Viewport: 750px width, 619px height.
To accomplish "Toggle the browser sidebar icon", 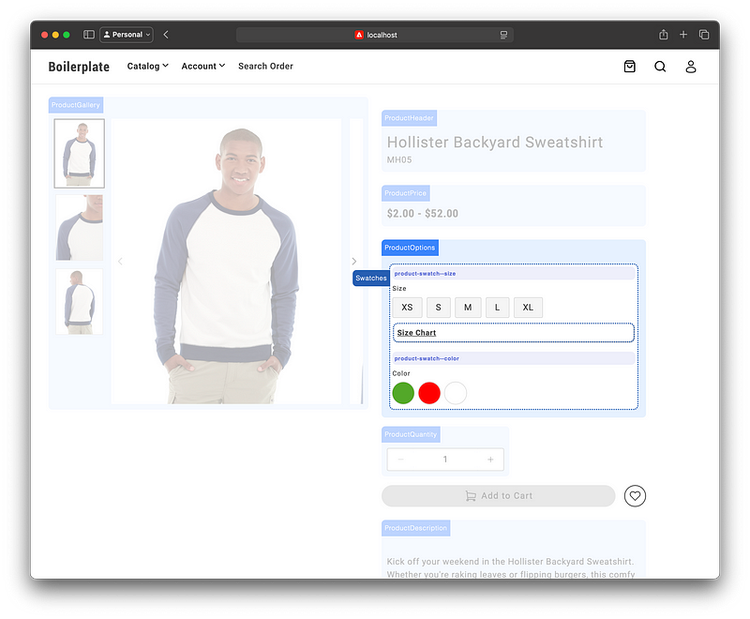I will tap(88, 34).
